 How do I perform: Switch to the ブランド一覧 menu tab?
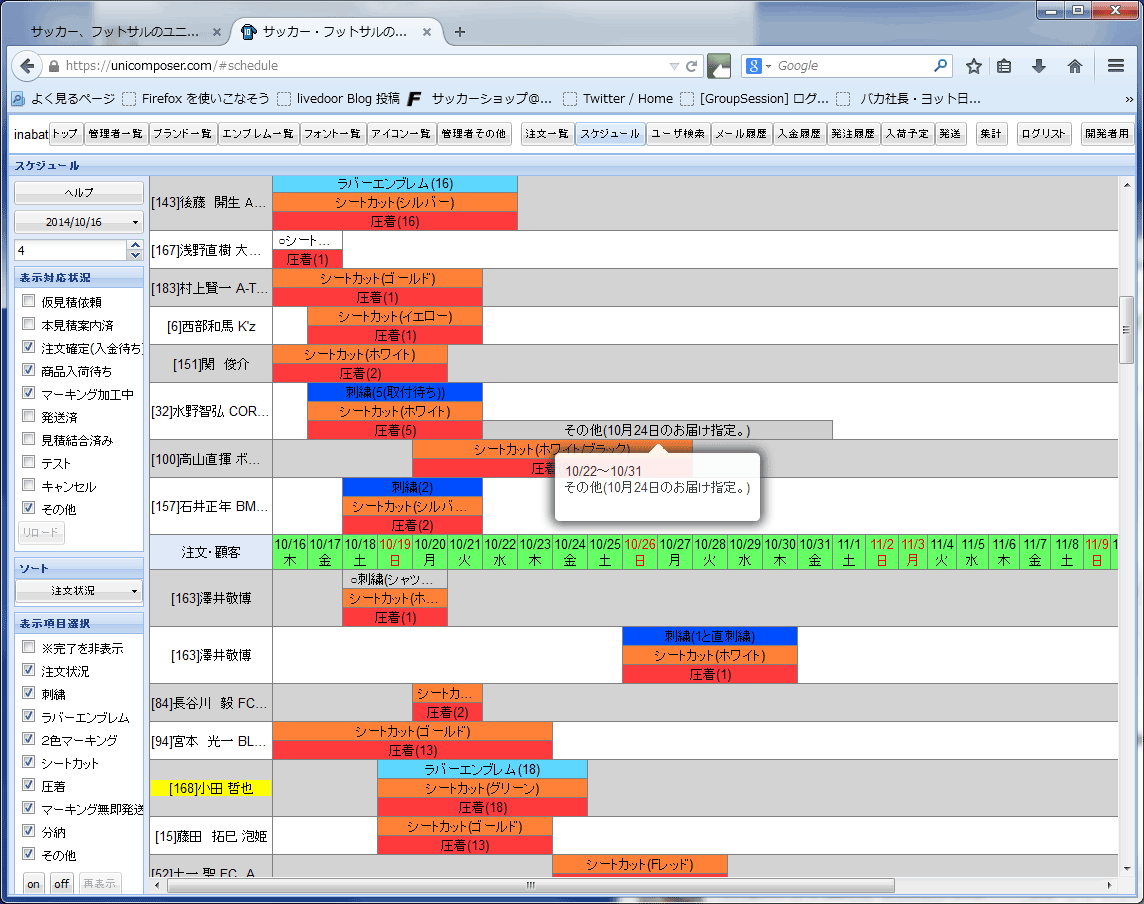point(184,134)
